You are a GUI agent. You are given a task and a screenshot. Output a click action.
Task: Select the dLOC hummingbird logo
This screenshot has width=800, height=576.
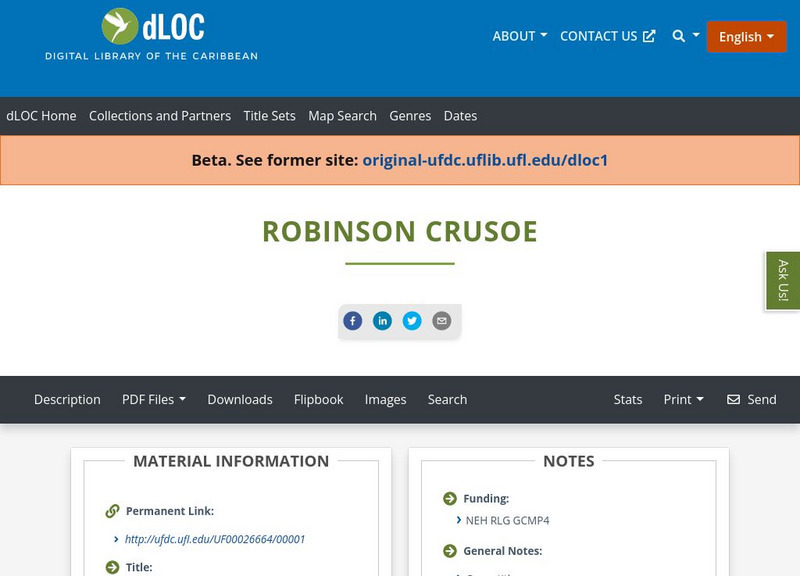click(x=120, y=23)
